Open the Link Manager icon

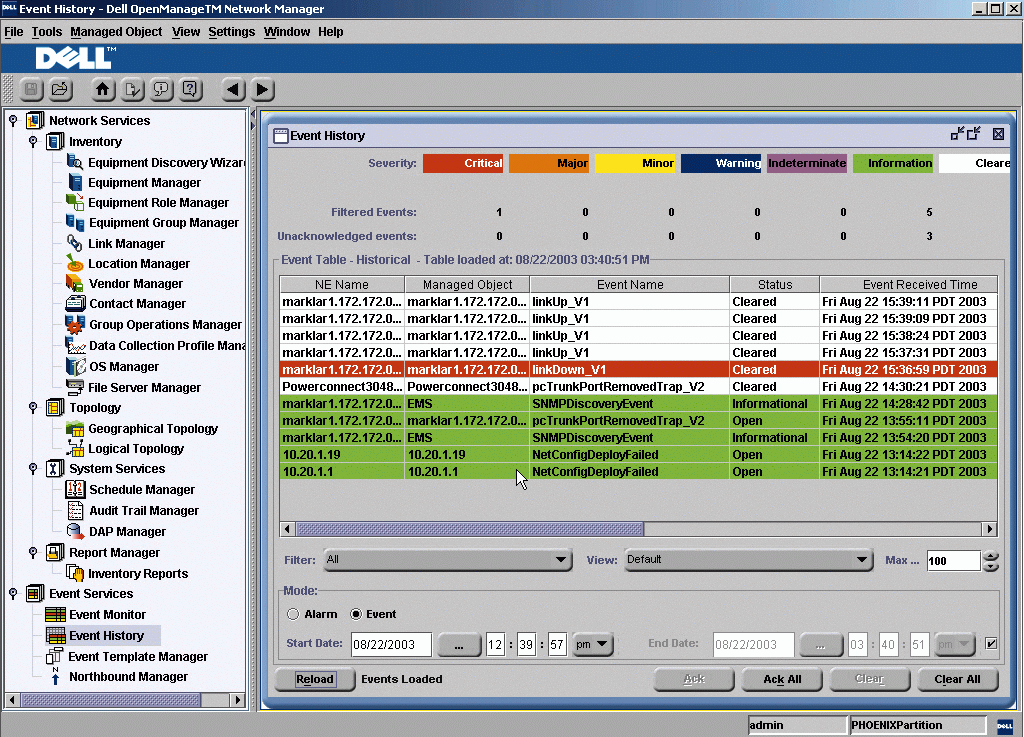[75, 243]
